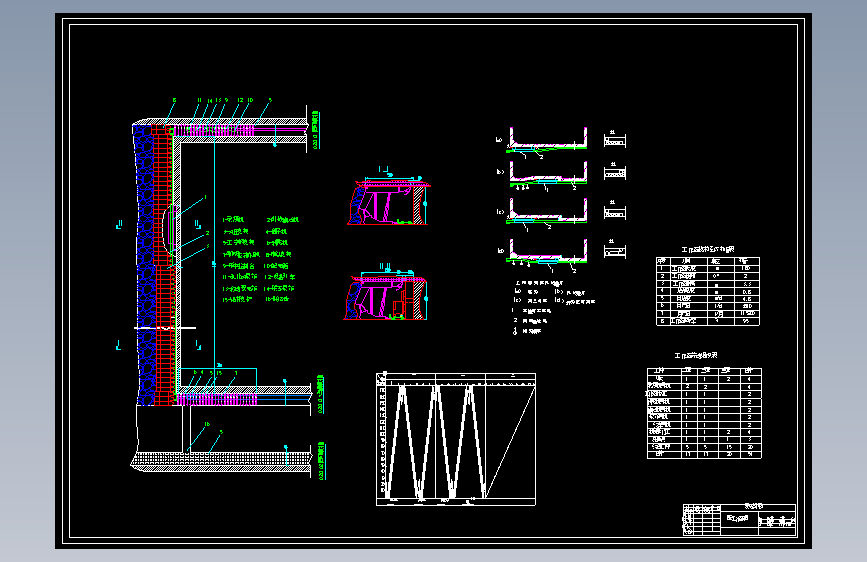Viewport: 867px width, 562px height.
Task: Select the lower labor organization table
Action: 704,413
